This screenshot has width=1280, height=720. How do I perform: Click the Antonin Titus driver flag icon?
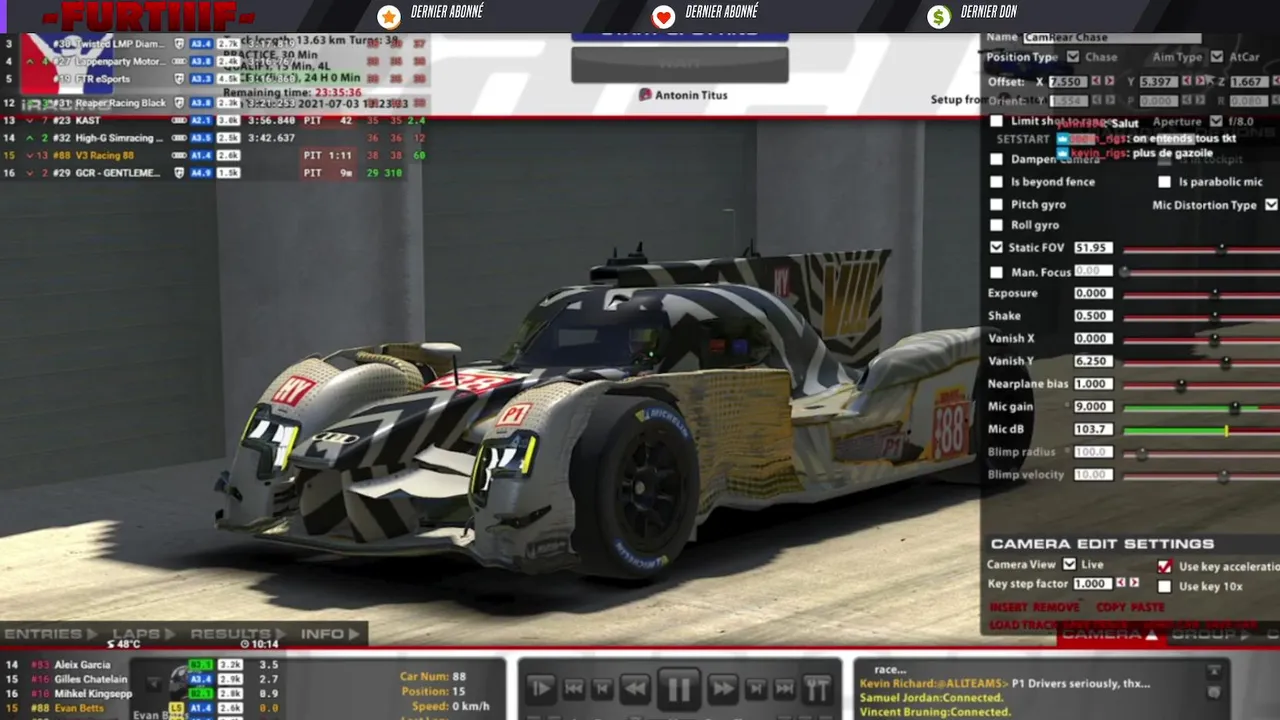coord(645,95)
